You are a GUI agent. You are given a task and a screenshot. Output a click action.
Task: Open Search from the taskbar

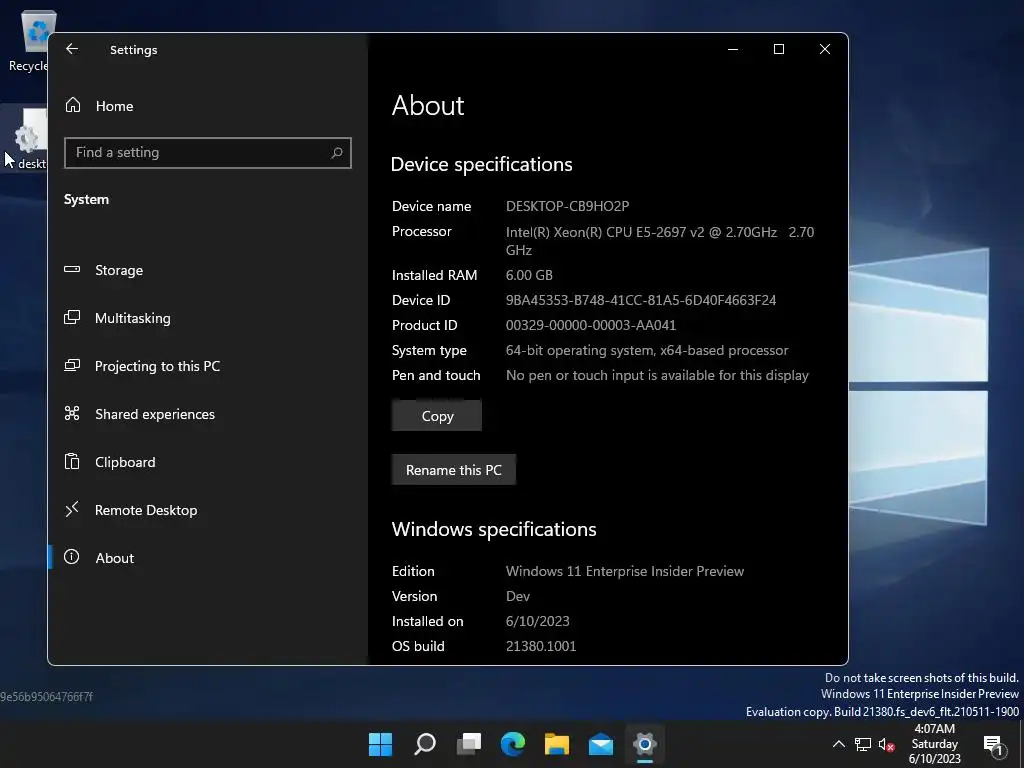(x=424, y=744)
